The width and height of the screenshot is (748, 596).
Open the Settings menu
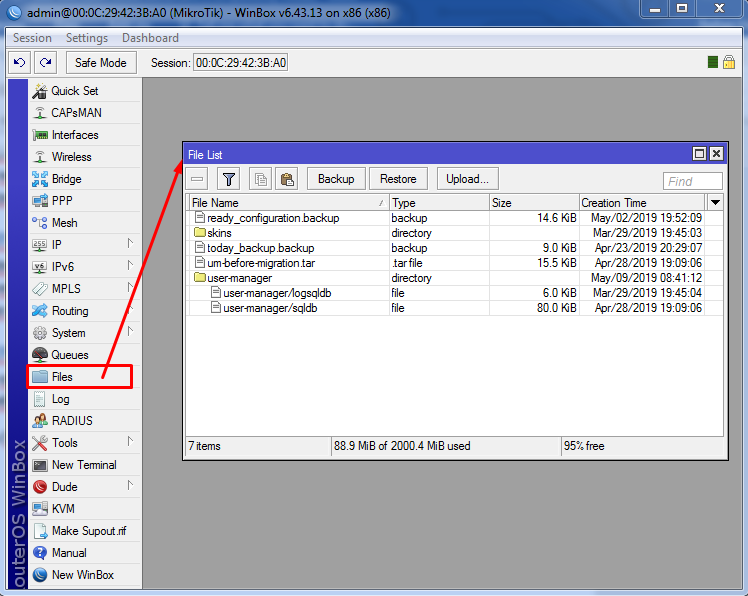pos(87,38)
